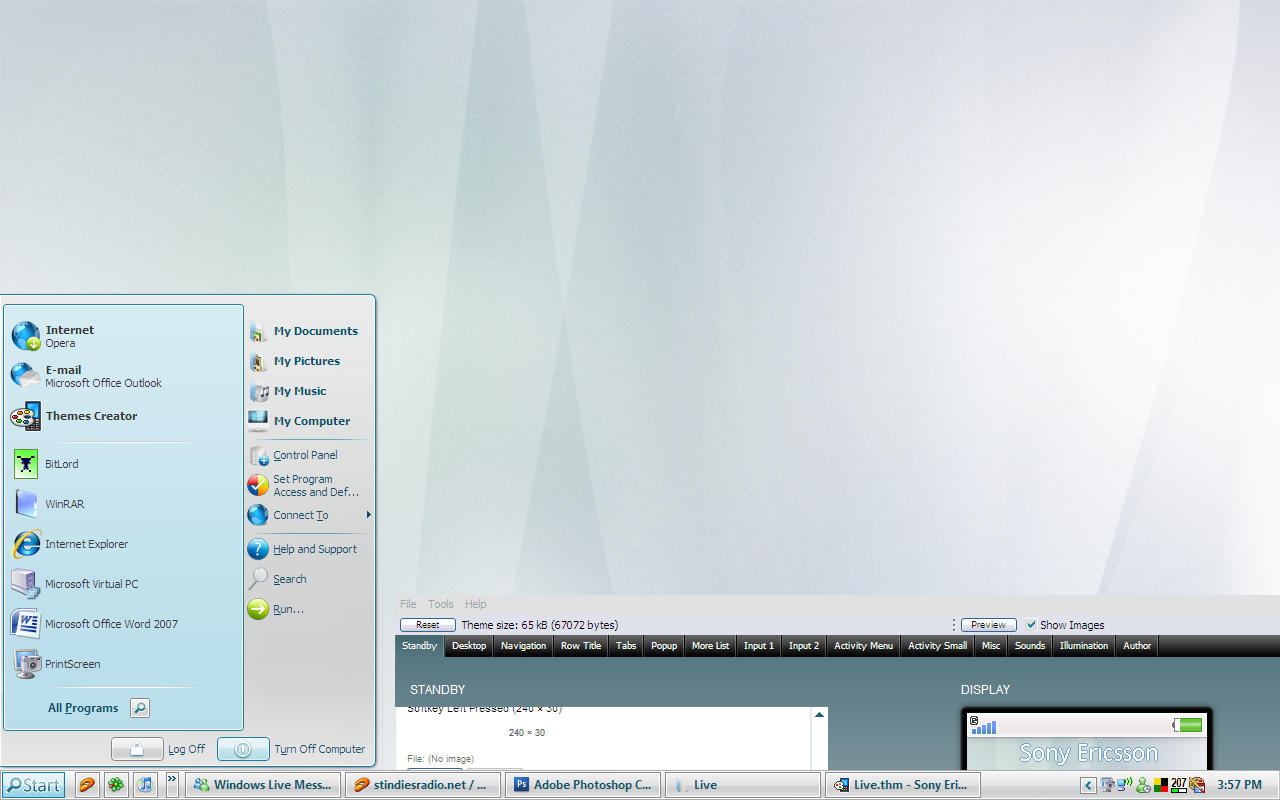
Task: Open the Tools menu in Themes Creator
Action: pos(441,604)
